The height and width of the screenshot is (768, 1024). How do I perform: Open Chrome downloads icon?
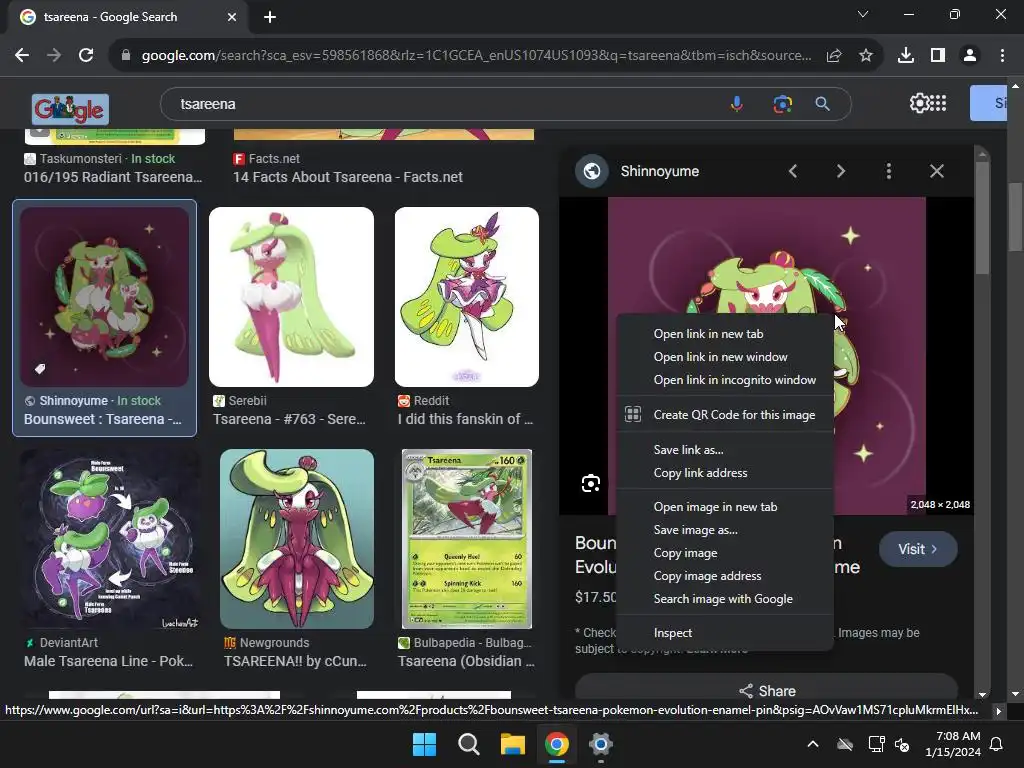(906, 56)
